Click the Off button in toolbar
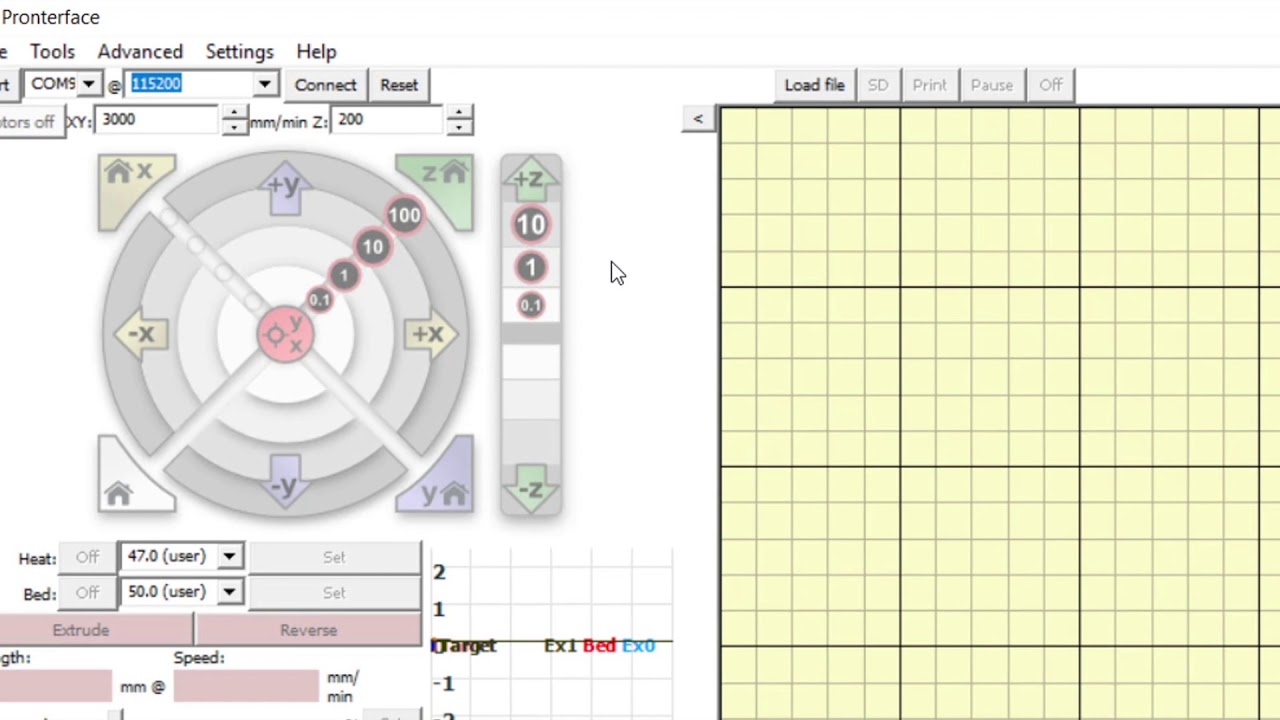Viewport: 1280px width, 720px height. click(1051, 85)
